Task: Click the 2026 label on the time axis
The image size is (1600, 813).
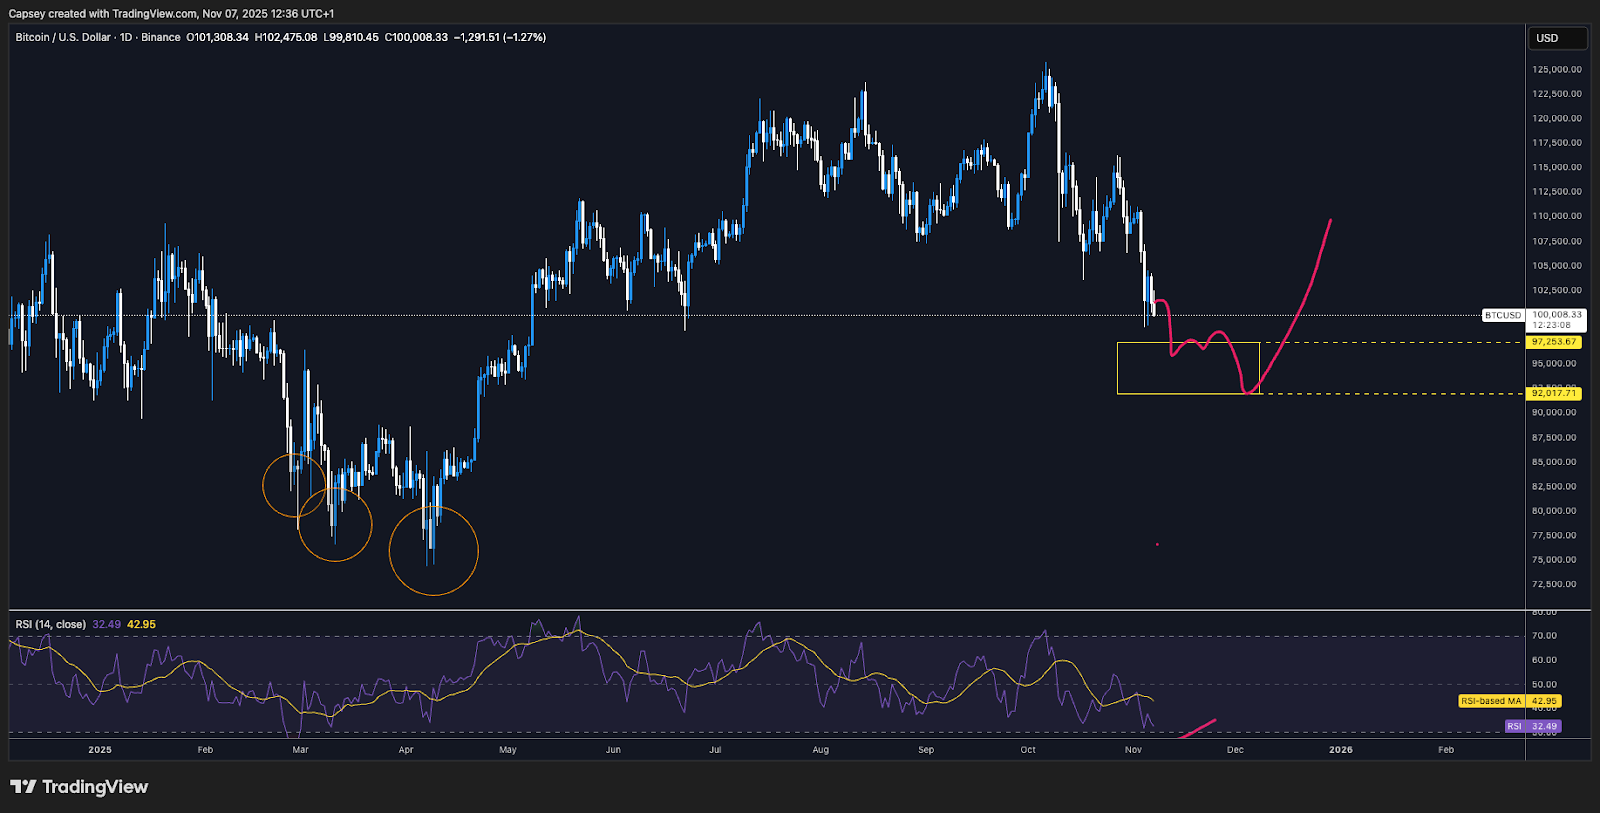Action: pos(1341,749)
